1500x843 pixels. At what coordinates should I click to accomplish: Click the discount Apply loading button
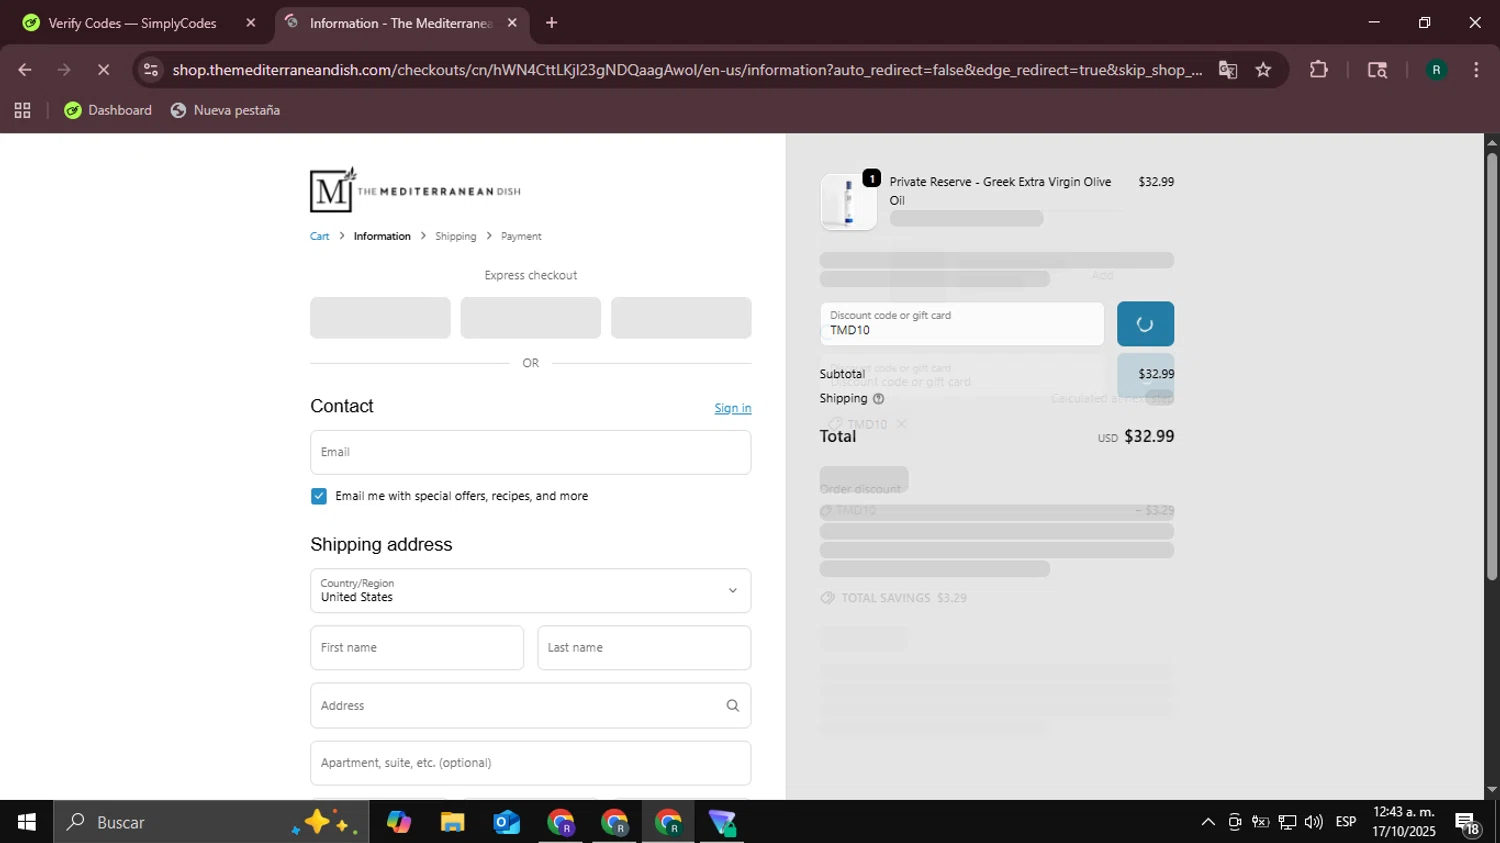click(x=1145, y=324)
